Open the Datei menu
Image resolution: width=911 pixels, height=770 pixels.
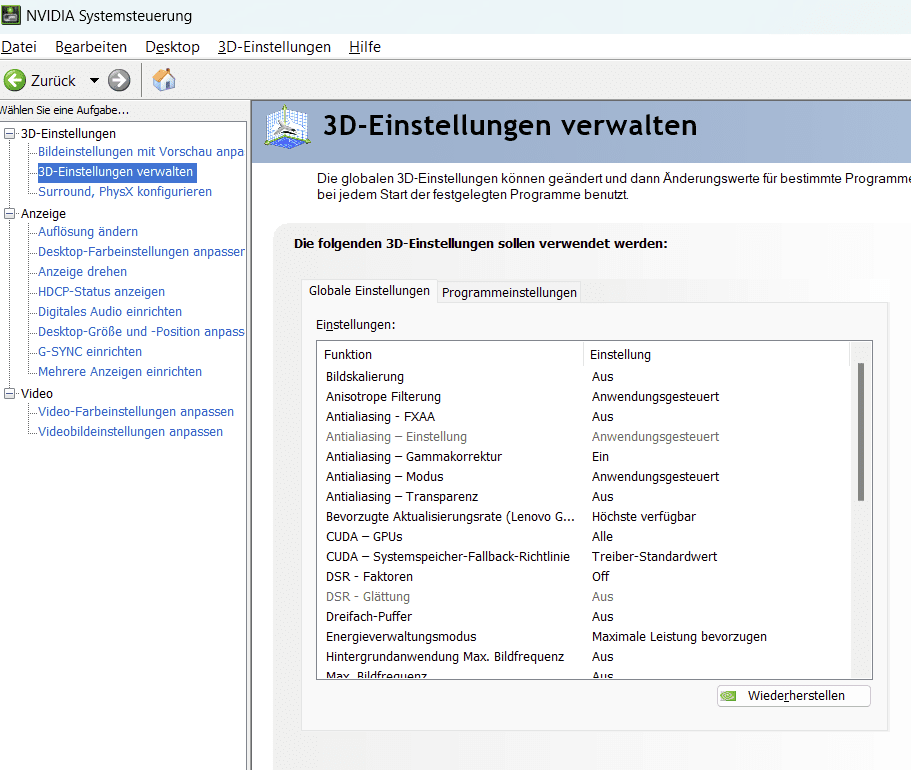pyautogui.click(x=19, y=47)
